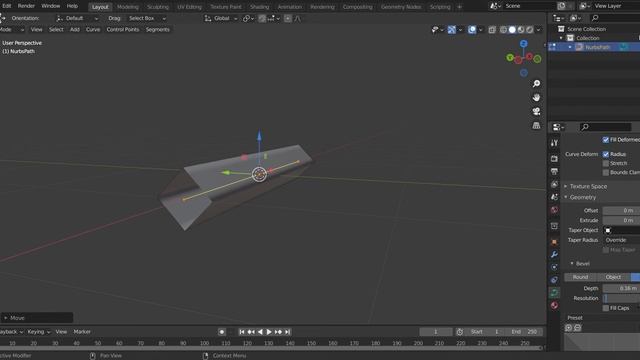
Task: Toggle X-ray view
Action: [x=492, y=30]
